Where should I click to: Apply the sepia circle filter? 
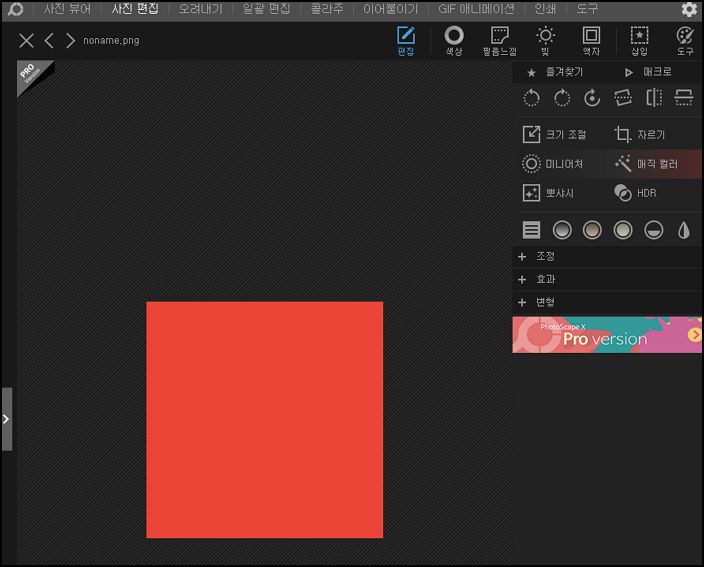point(592,230)
